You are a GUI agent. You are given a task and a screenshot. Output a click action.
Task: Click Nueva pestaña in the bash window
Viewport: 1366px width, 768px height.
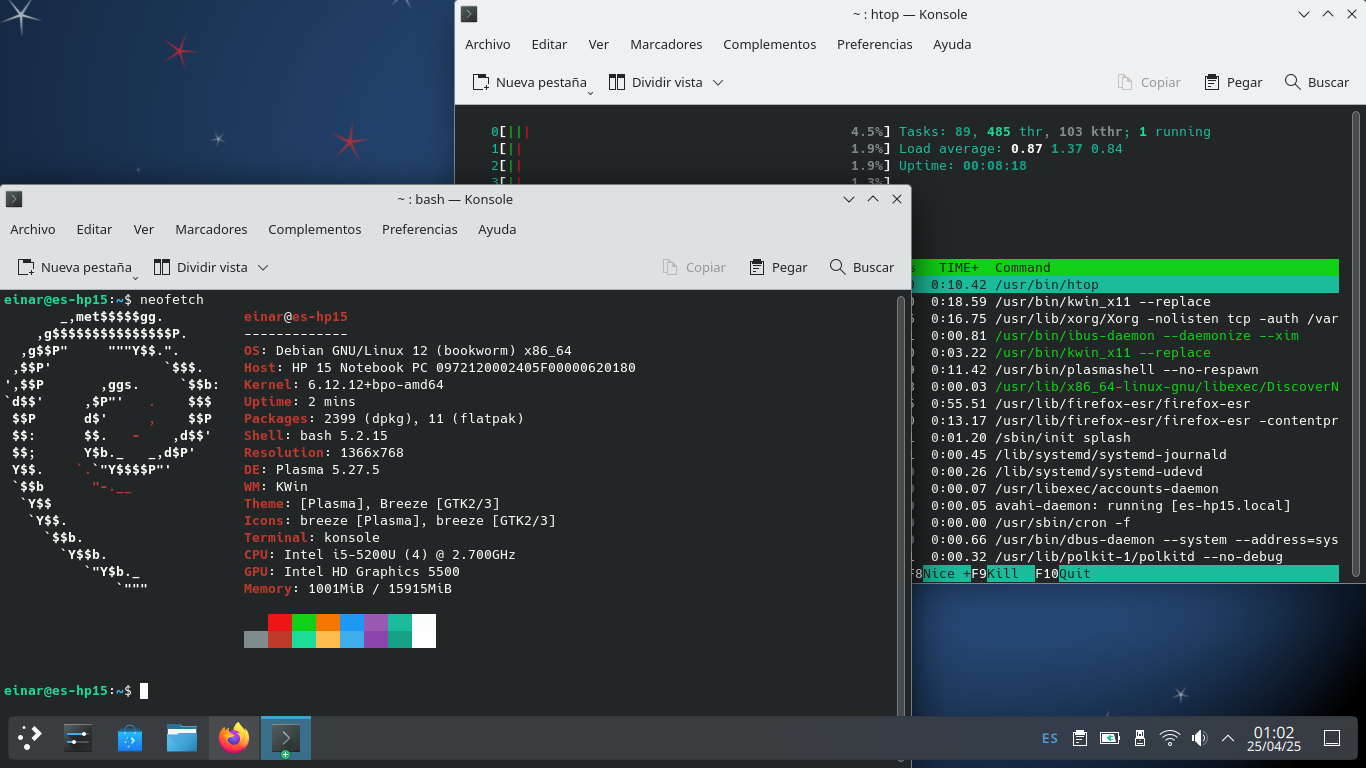click(75, 267)
